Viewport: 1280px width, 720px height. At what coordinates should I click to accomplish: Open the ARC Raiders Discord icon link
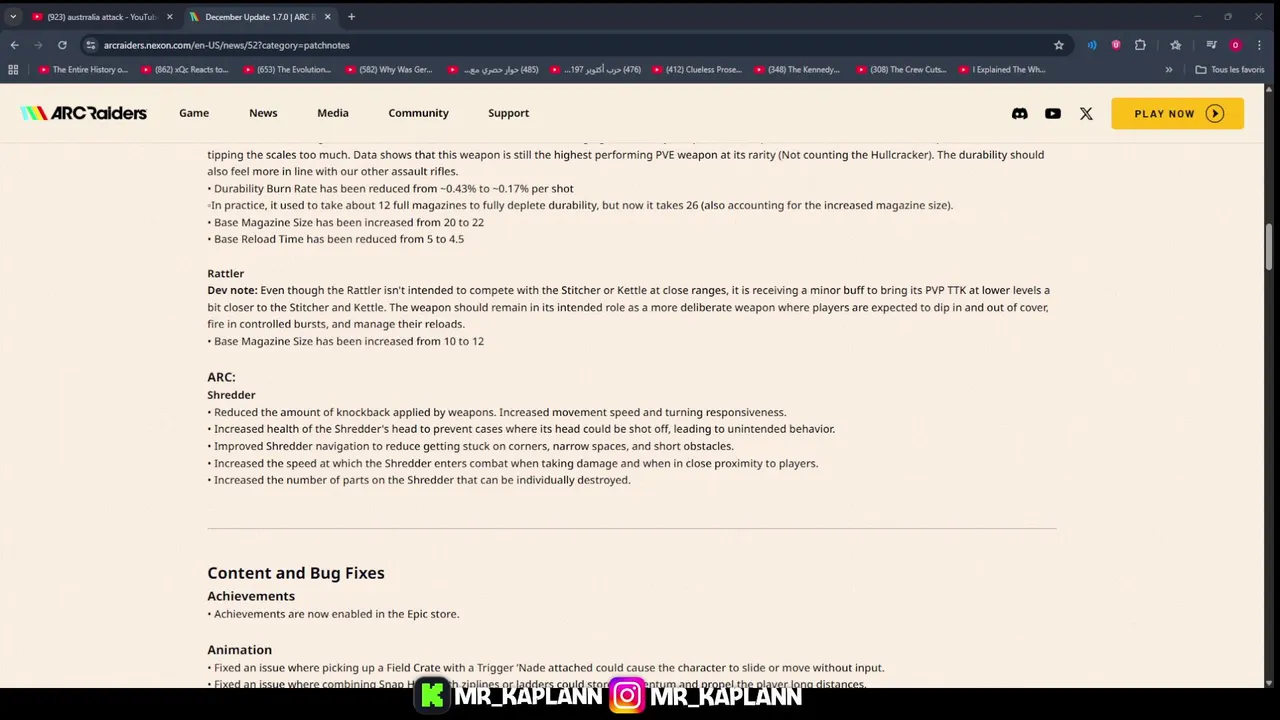[x=1019, y=113]
